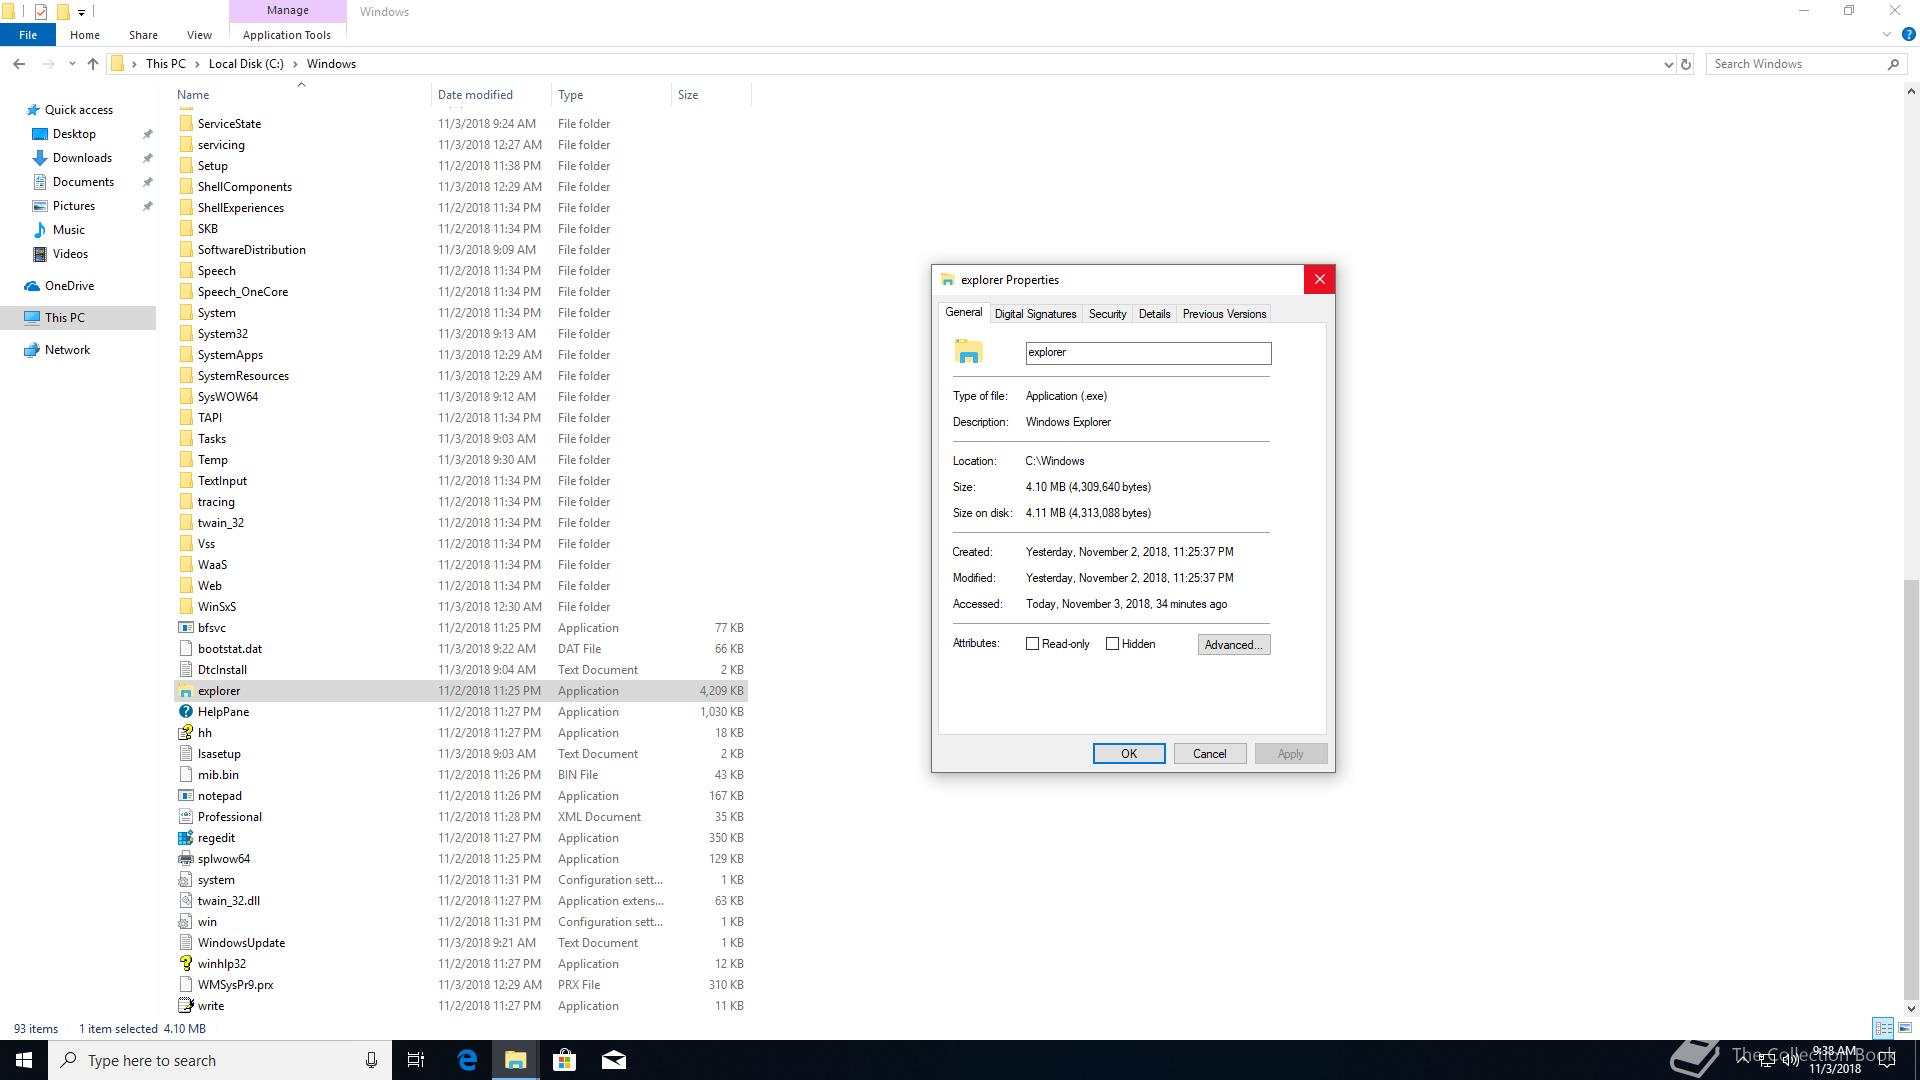Refresh the Windows folder view

coord(1685,64)
